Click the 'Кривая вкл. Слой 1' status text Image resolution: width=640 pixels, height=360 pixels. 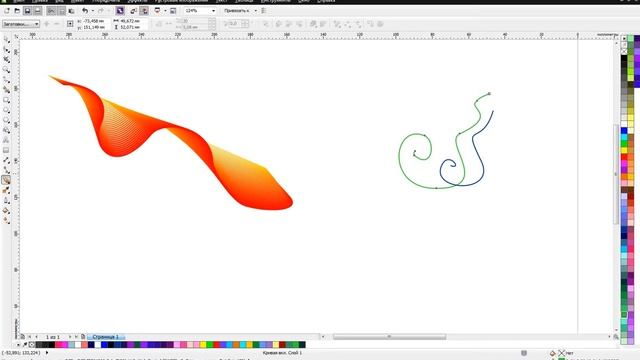coord(282,353)
